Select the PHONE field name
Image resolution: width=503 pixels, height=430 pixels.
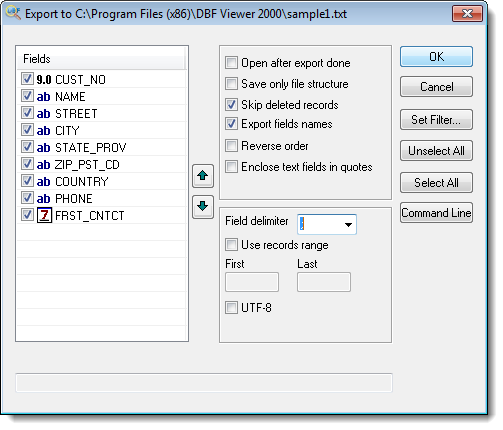pos(74,199)
